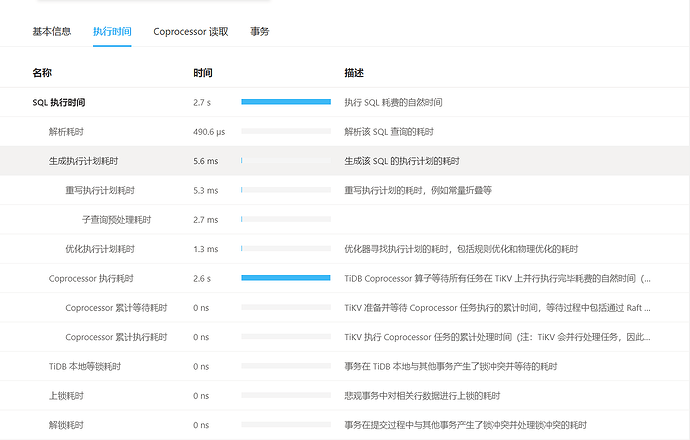The width and height of the screenshot is (690, 440).
Task: Click the truncated Coprocessor 累计等待耗时 description
Action: pyautogui.click(x=497, y=308)
